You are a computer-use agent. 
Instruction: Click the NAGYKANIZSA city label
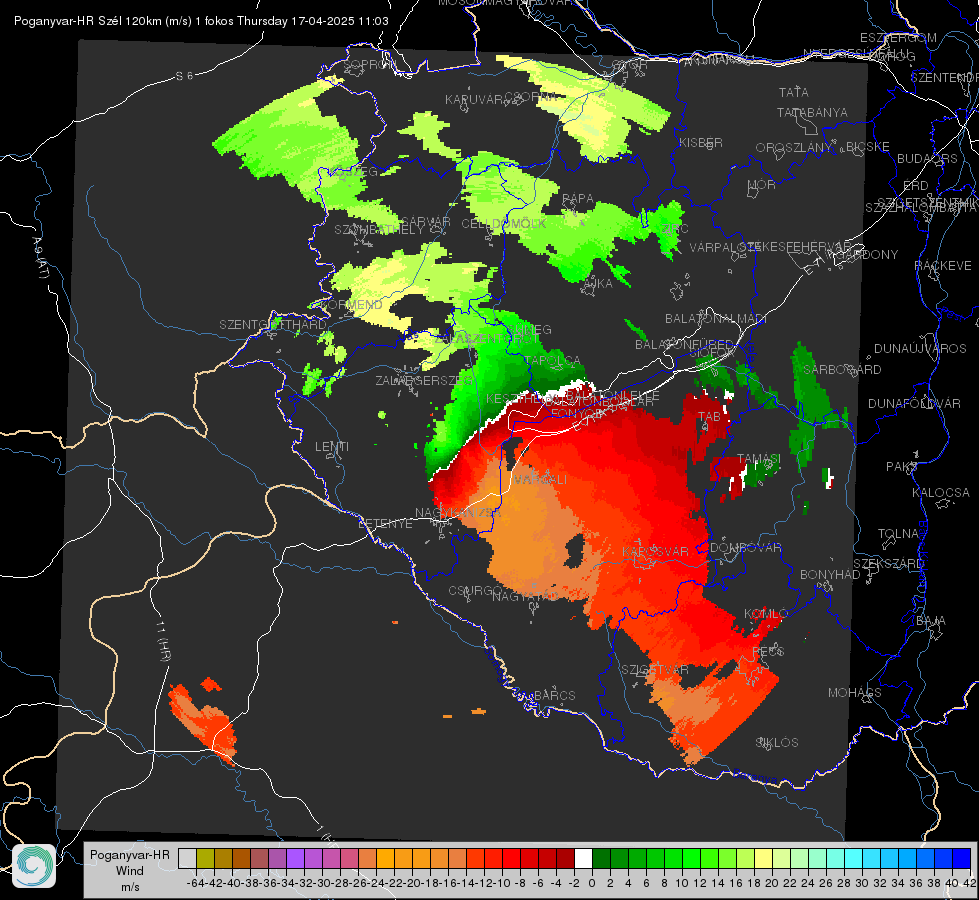coord(458,513)
